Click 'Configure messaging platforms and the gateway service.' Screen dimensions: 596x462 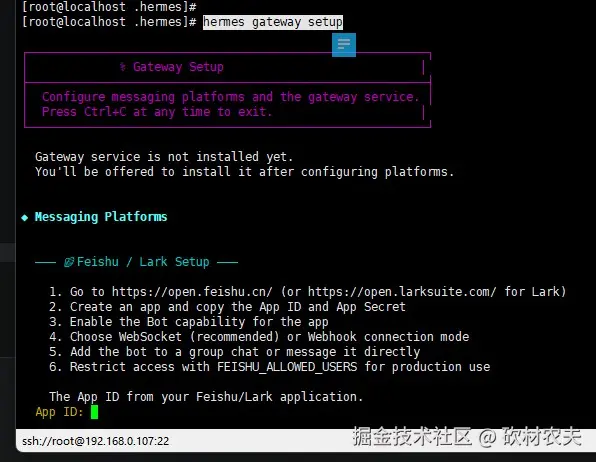[x=230, y=97]
